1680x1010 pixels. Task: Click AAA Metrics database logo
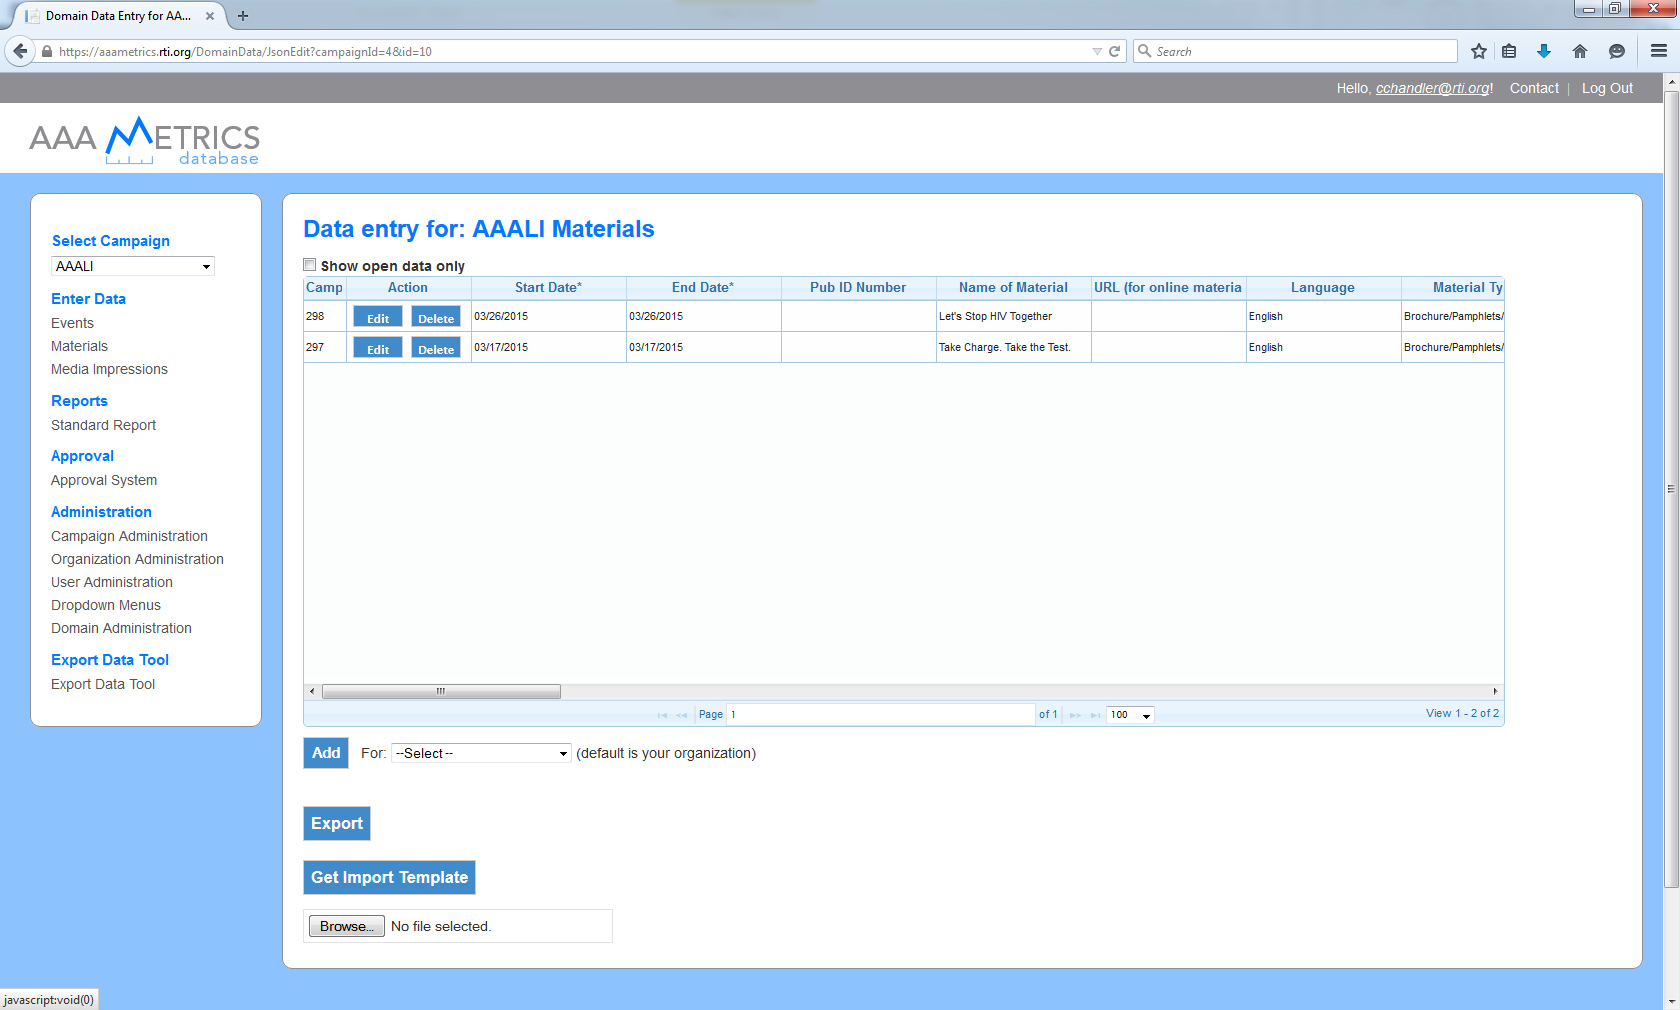[144, 141]
